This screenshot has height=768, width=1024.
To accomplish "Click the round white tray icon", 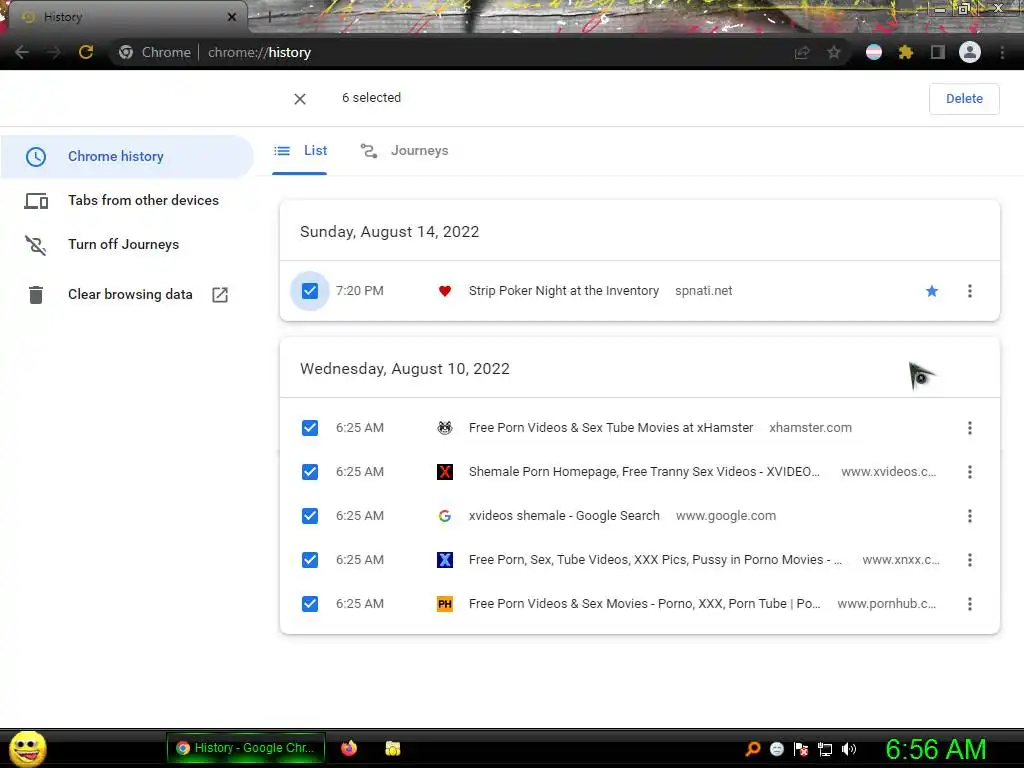I will (x=776, y=749).
